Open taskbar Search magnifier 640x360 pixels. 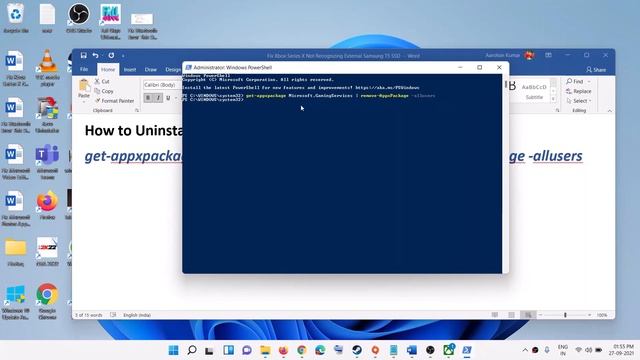pyautogui.click(x=191, y=350)
